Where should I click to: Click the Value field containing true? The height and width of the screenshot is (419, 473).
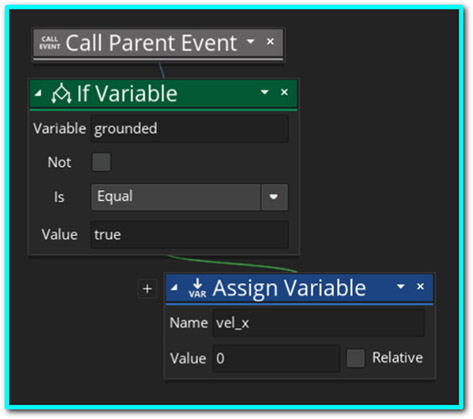coord(190,235)
